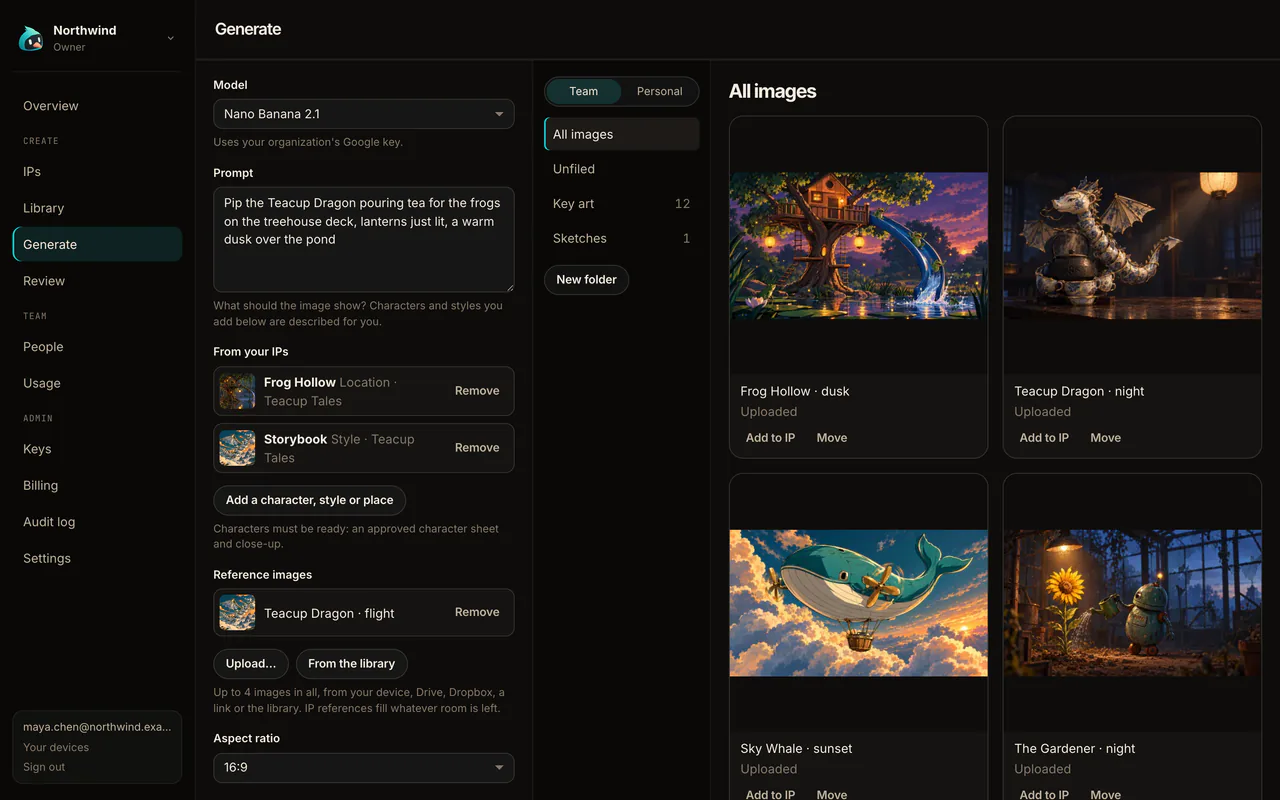Viewport: 1280px width, 800px height.
Task: Click the Teacup Dragon flight reference thumbnail
Action: click(x=237, y=613)
